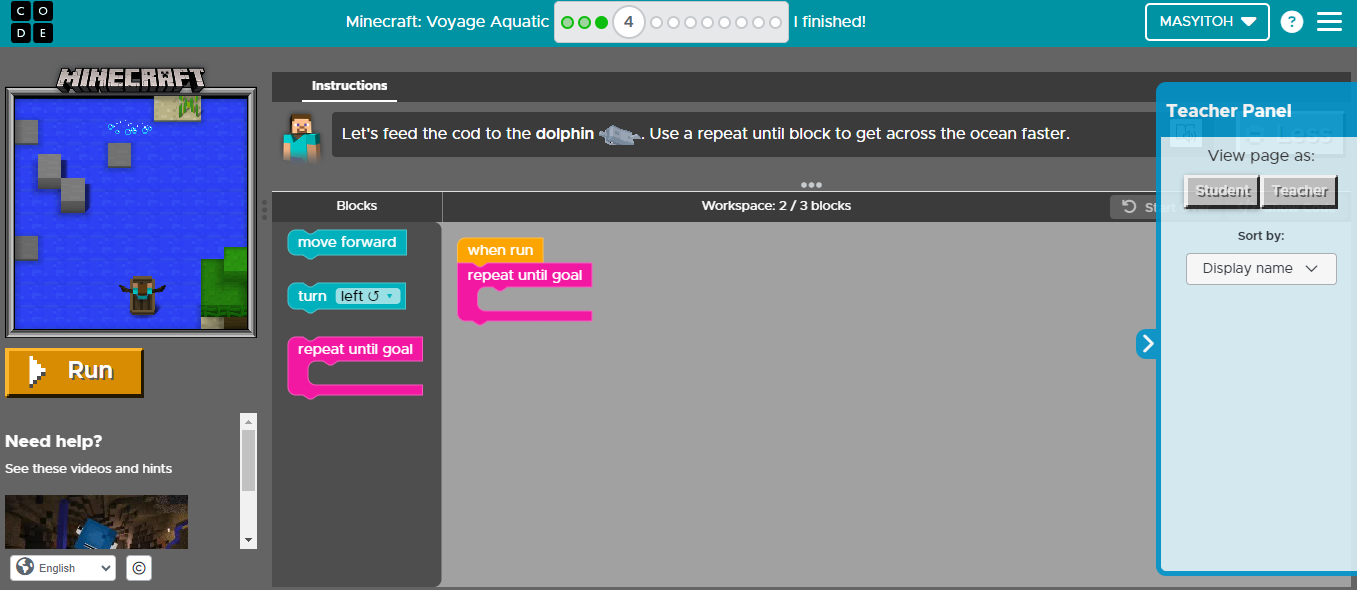
Task: Click the play arrow on Run button
Action: 37,371
